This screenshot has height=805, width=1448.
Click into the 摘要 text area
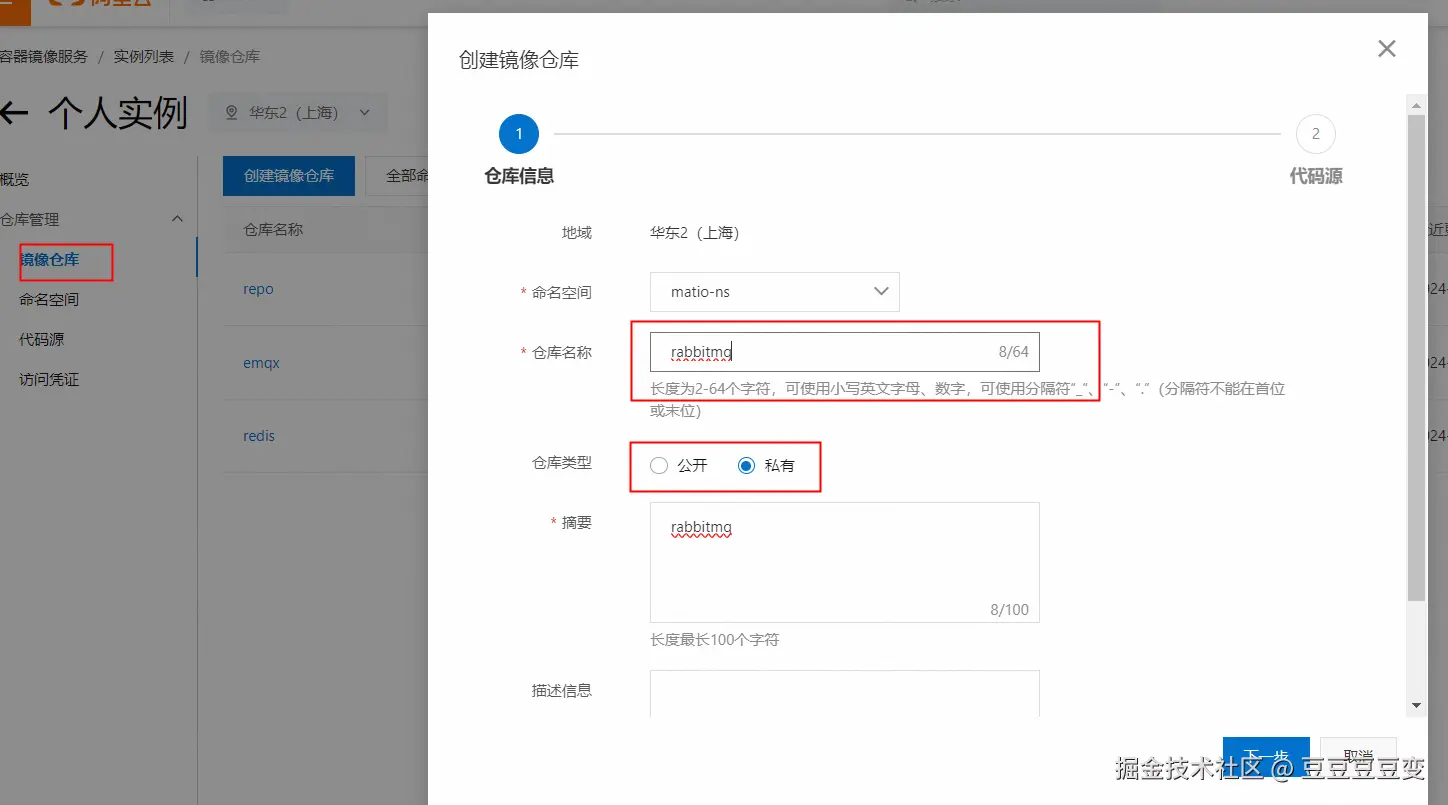coord(845,562)
